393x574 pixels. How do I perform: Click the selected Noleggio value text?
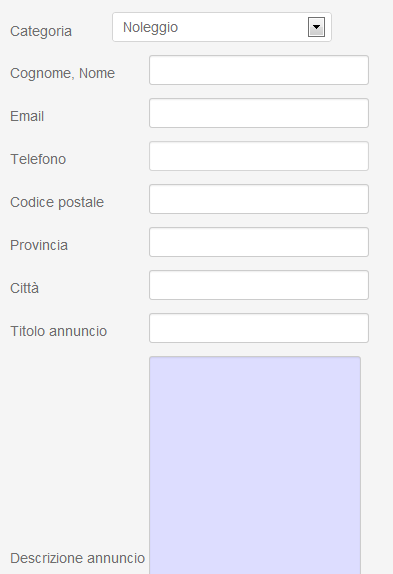point(150,28)
